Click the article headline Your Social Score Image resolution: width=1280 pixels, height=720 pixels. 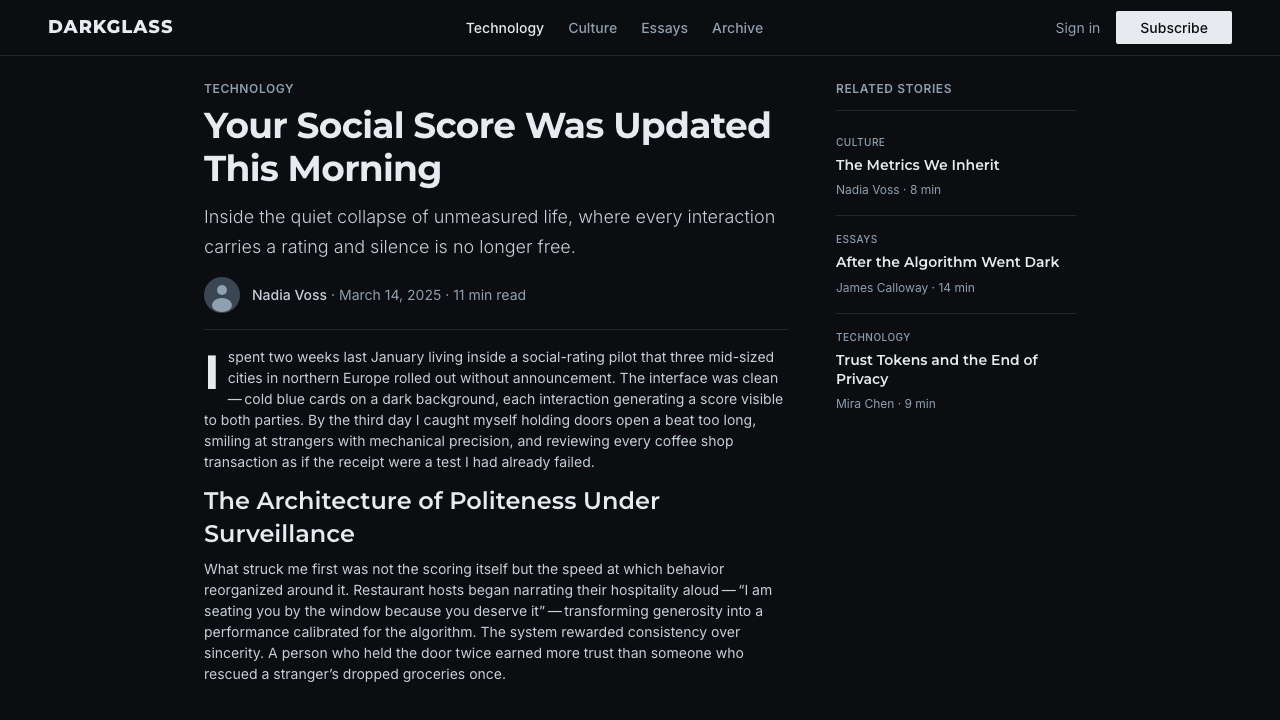pyautogui.click(x=487, y=147)
